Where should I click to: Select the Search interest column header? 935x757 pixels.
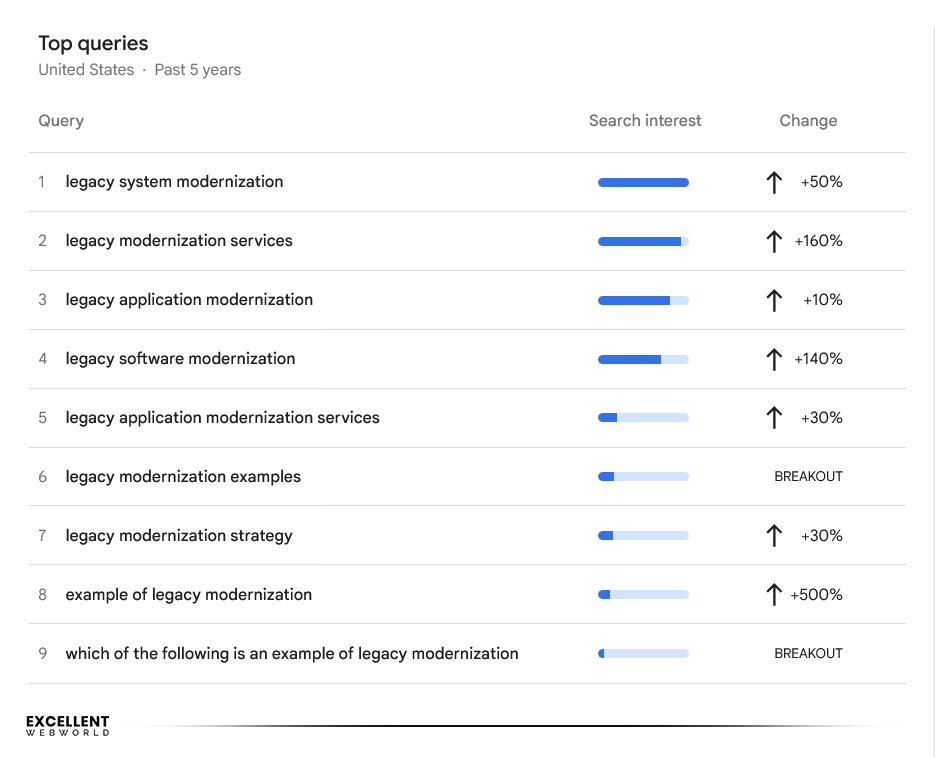pyautogui.click(x=644, y=120)
